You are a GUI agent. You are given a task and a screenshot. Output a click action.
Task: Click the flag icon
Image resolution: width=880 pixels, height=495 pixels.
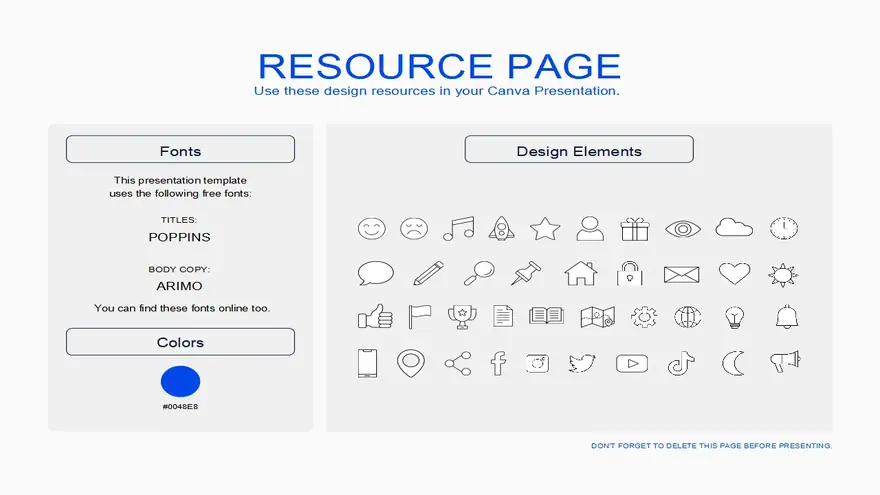coord(420,317)
